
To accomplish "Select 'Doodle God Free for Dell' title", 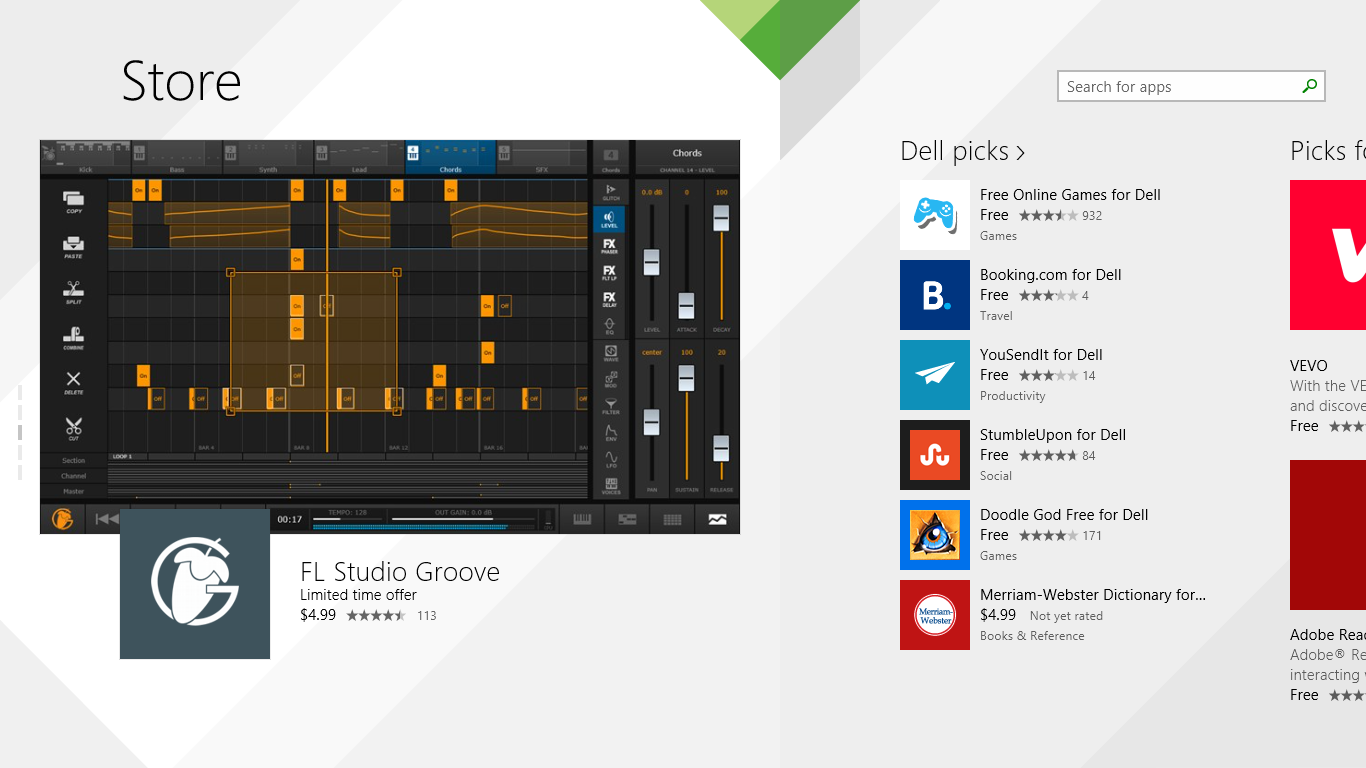I will (1064, 515).
